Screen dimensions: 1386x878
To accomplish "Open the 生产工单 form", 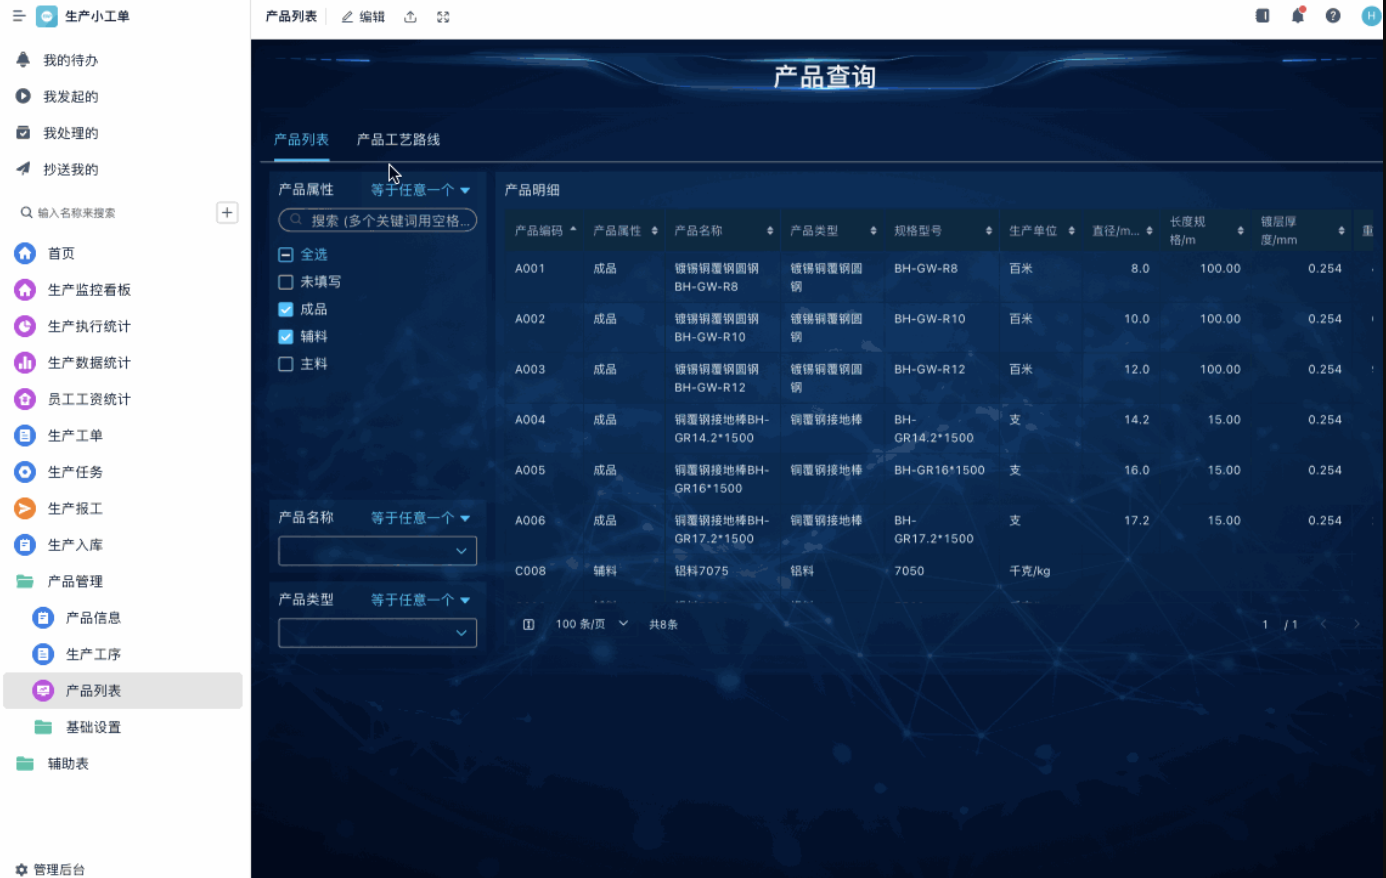I will coord(75,435).
